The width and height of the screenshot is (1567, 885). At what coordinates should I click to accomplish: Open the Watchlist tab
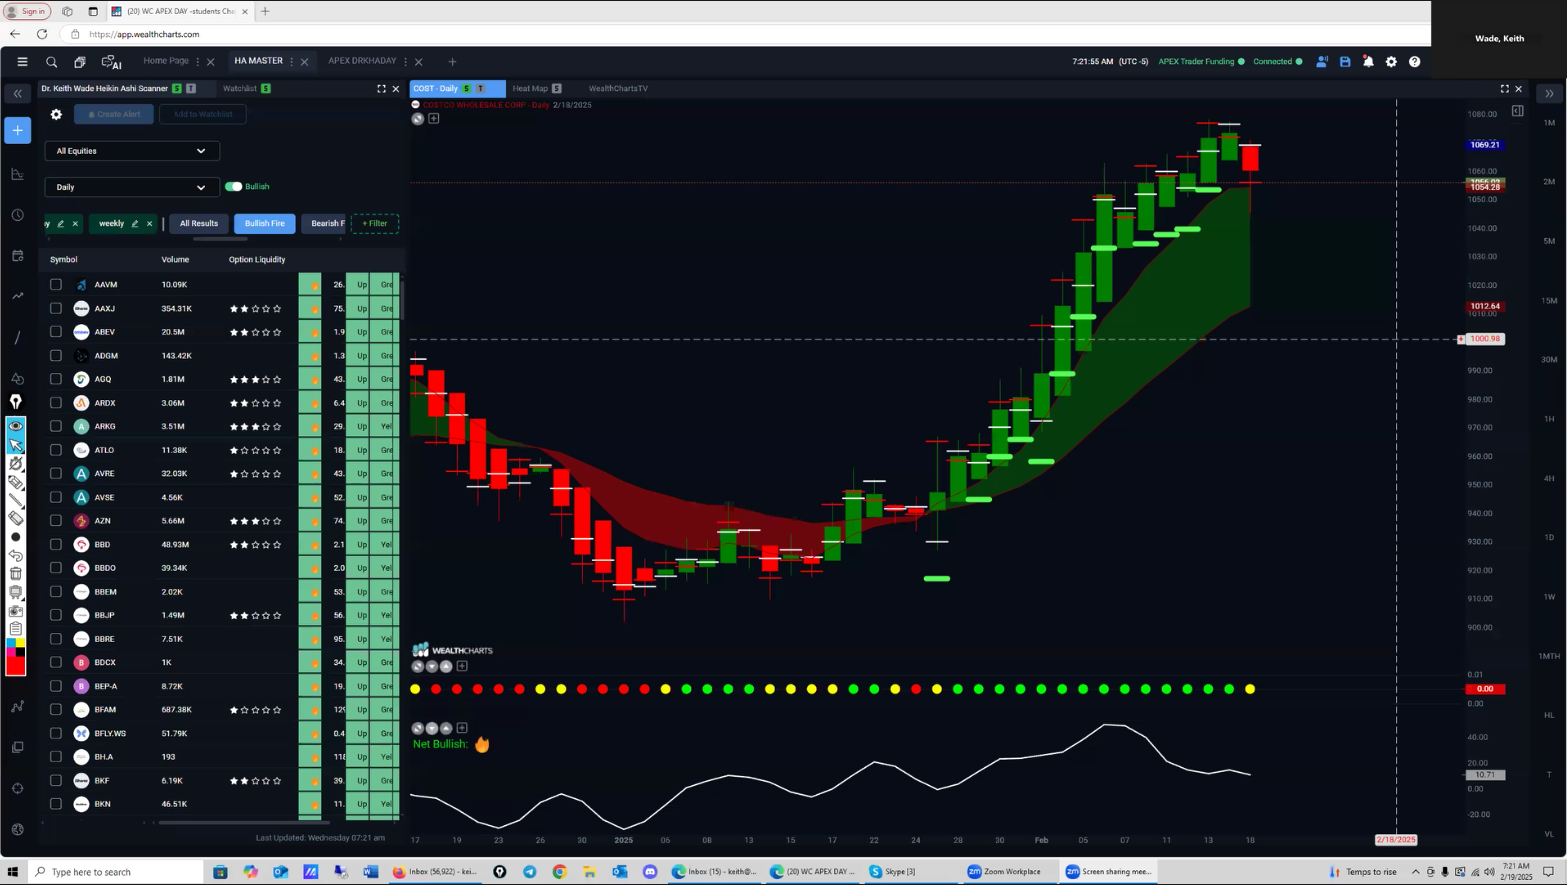click(x=240, y=89)
